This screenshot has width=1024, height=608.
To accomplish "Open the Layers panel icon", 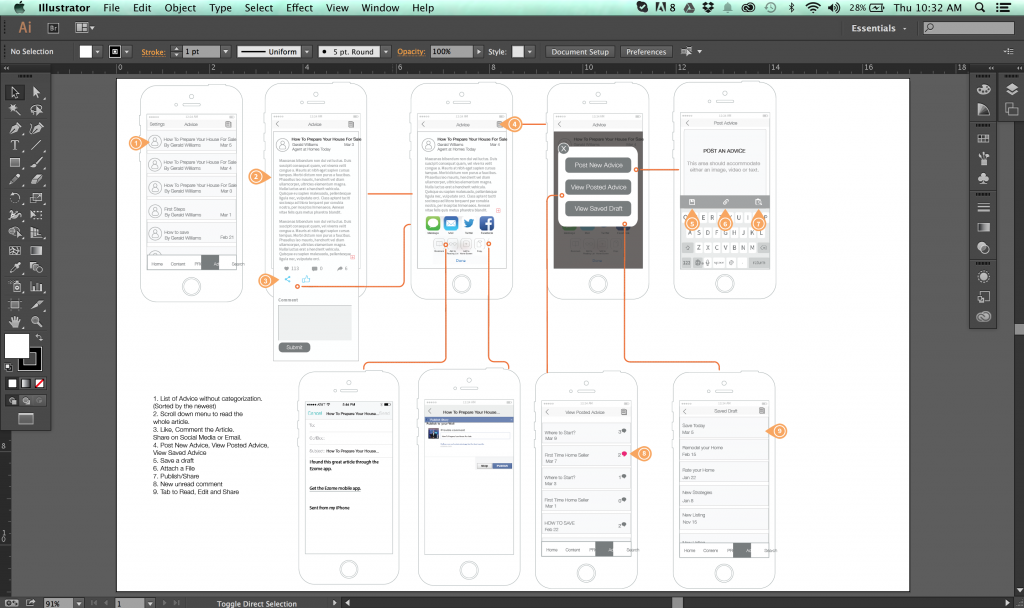I will click(x=1012, y=89).
